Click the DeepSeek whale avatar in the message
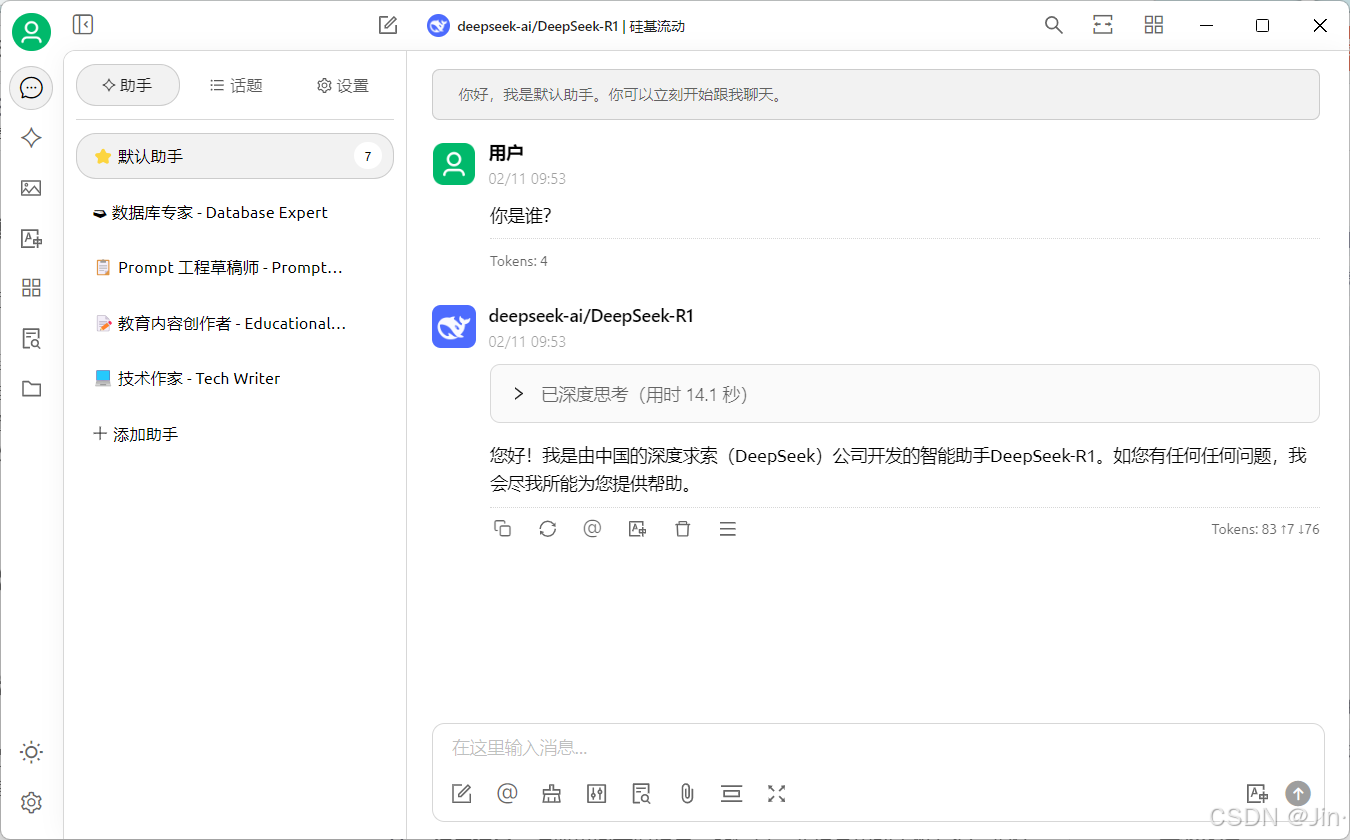1350x840 pixels. [454, 327]
